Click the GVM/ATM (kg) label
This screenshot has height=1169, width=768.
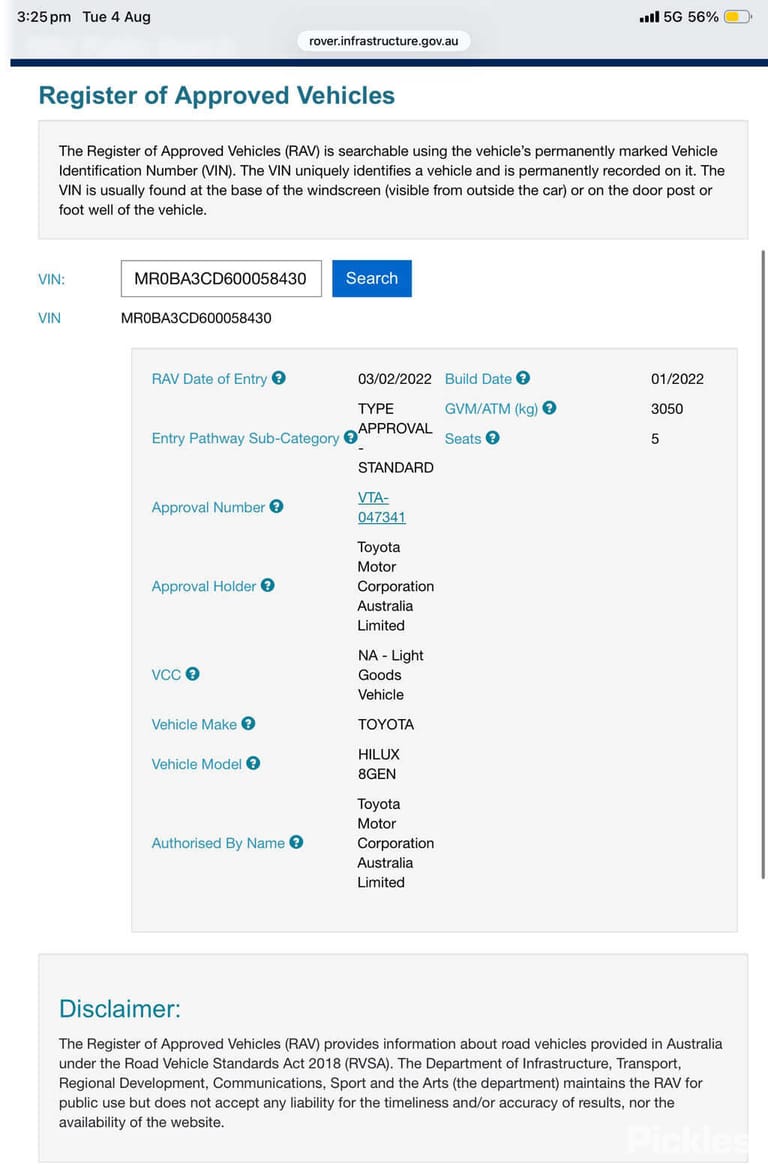[491, 409]
